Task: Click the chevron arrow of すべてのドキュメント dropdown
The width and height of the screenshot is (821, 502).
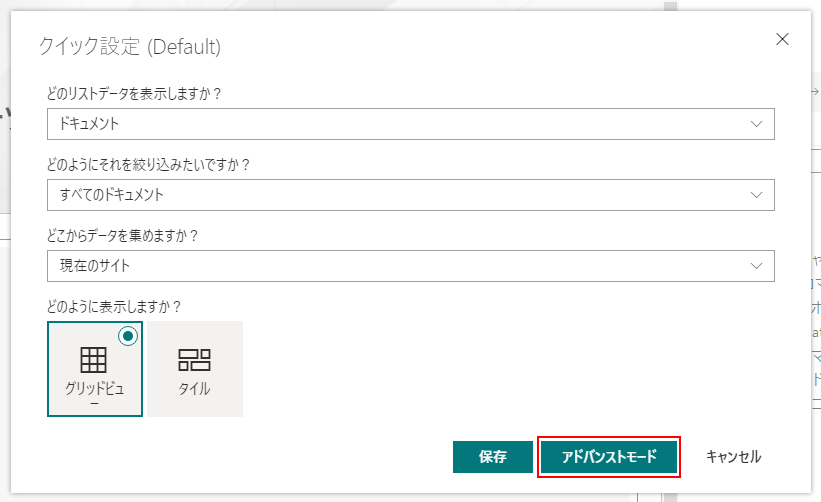Action: [756, 195]
